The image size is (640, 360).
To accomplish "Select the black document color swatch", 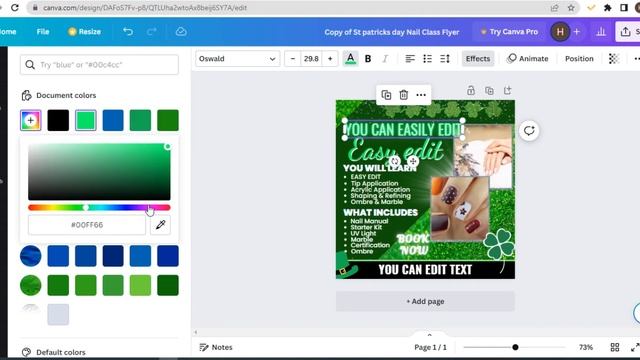I will pos(58,120).
